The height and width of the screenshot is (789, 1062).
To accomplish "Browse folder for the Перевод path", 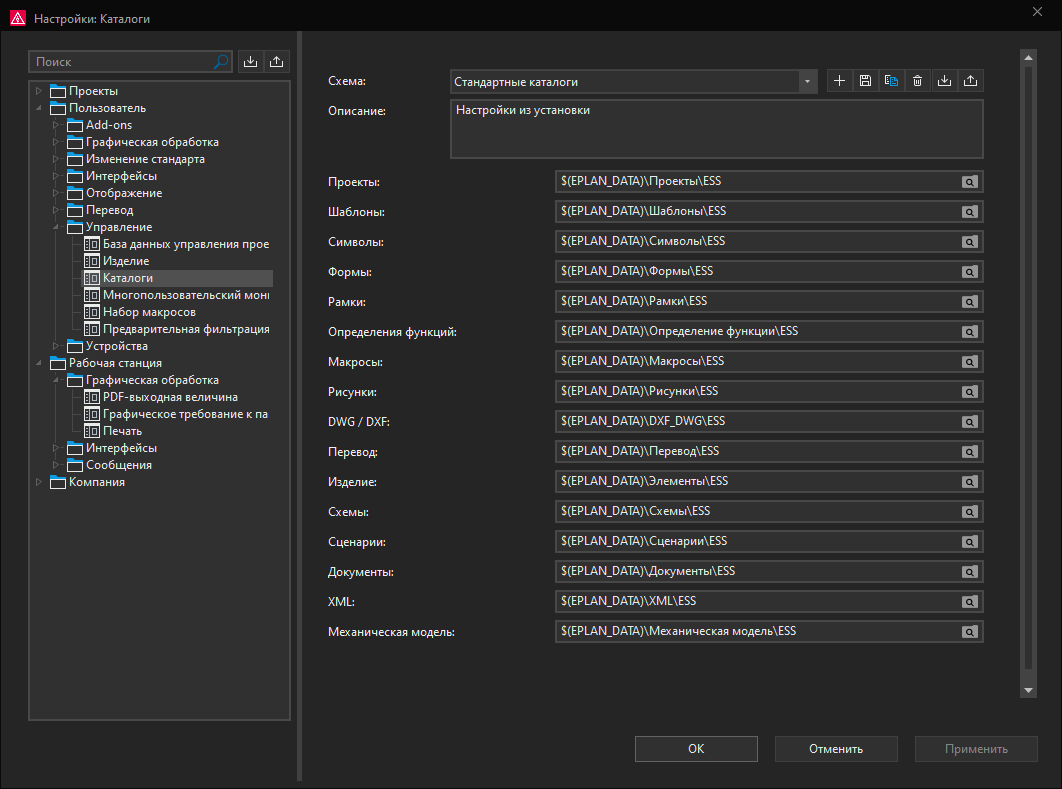I will click(970, 452).
